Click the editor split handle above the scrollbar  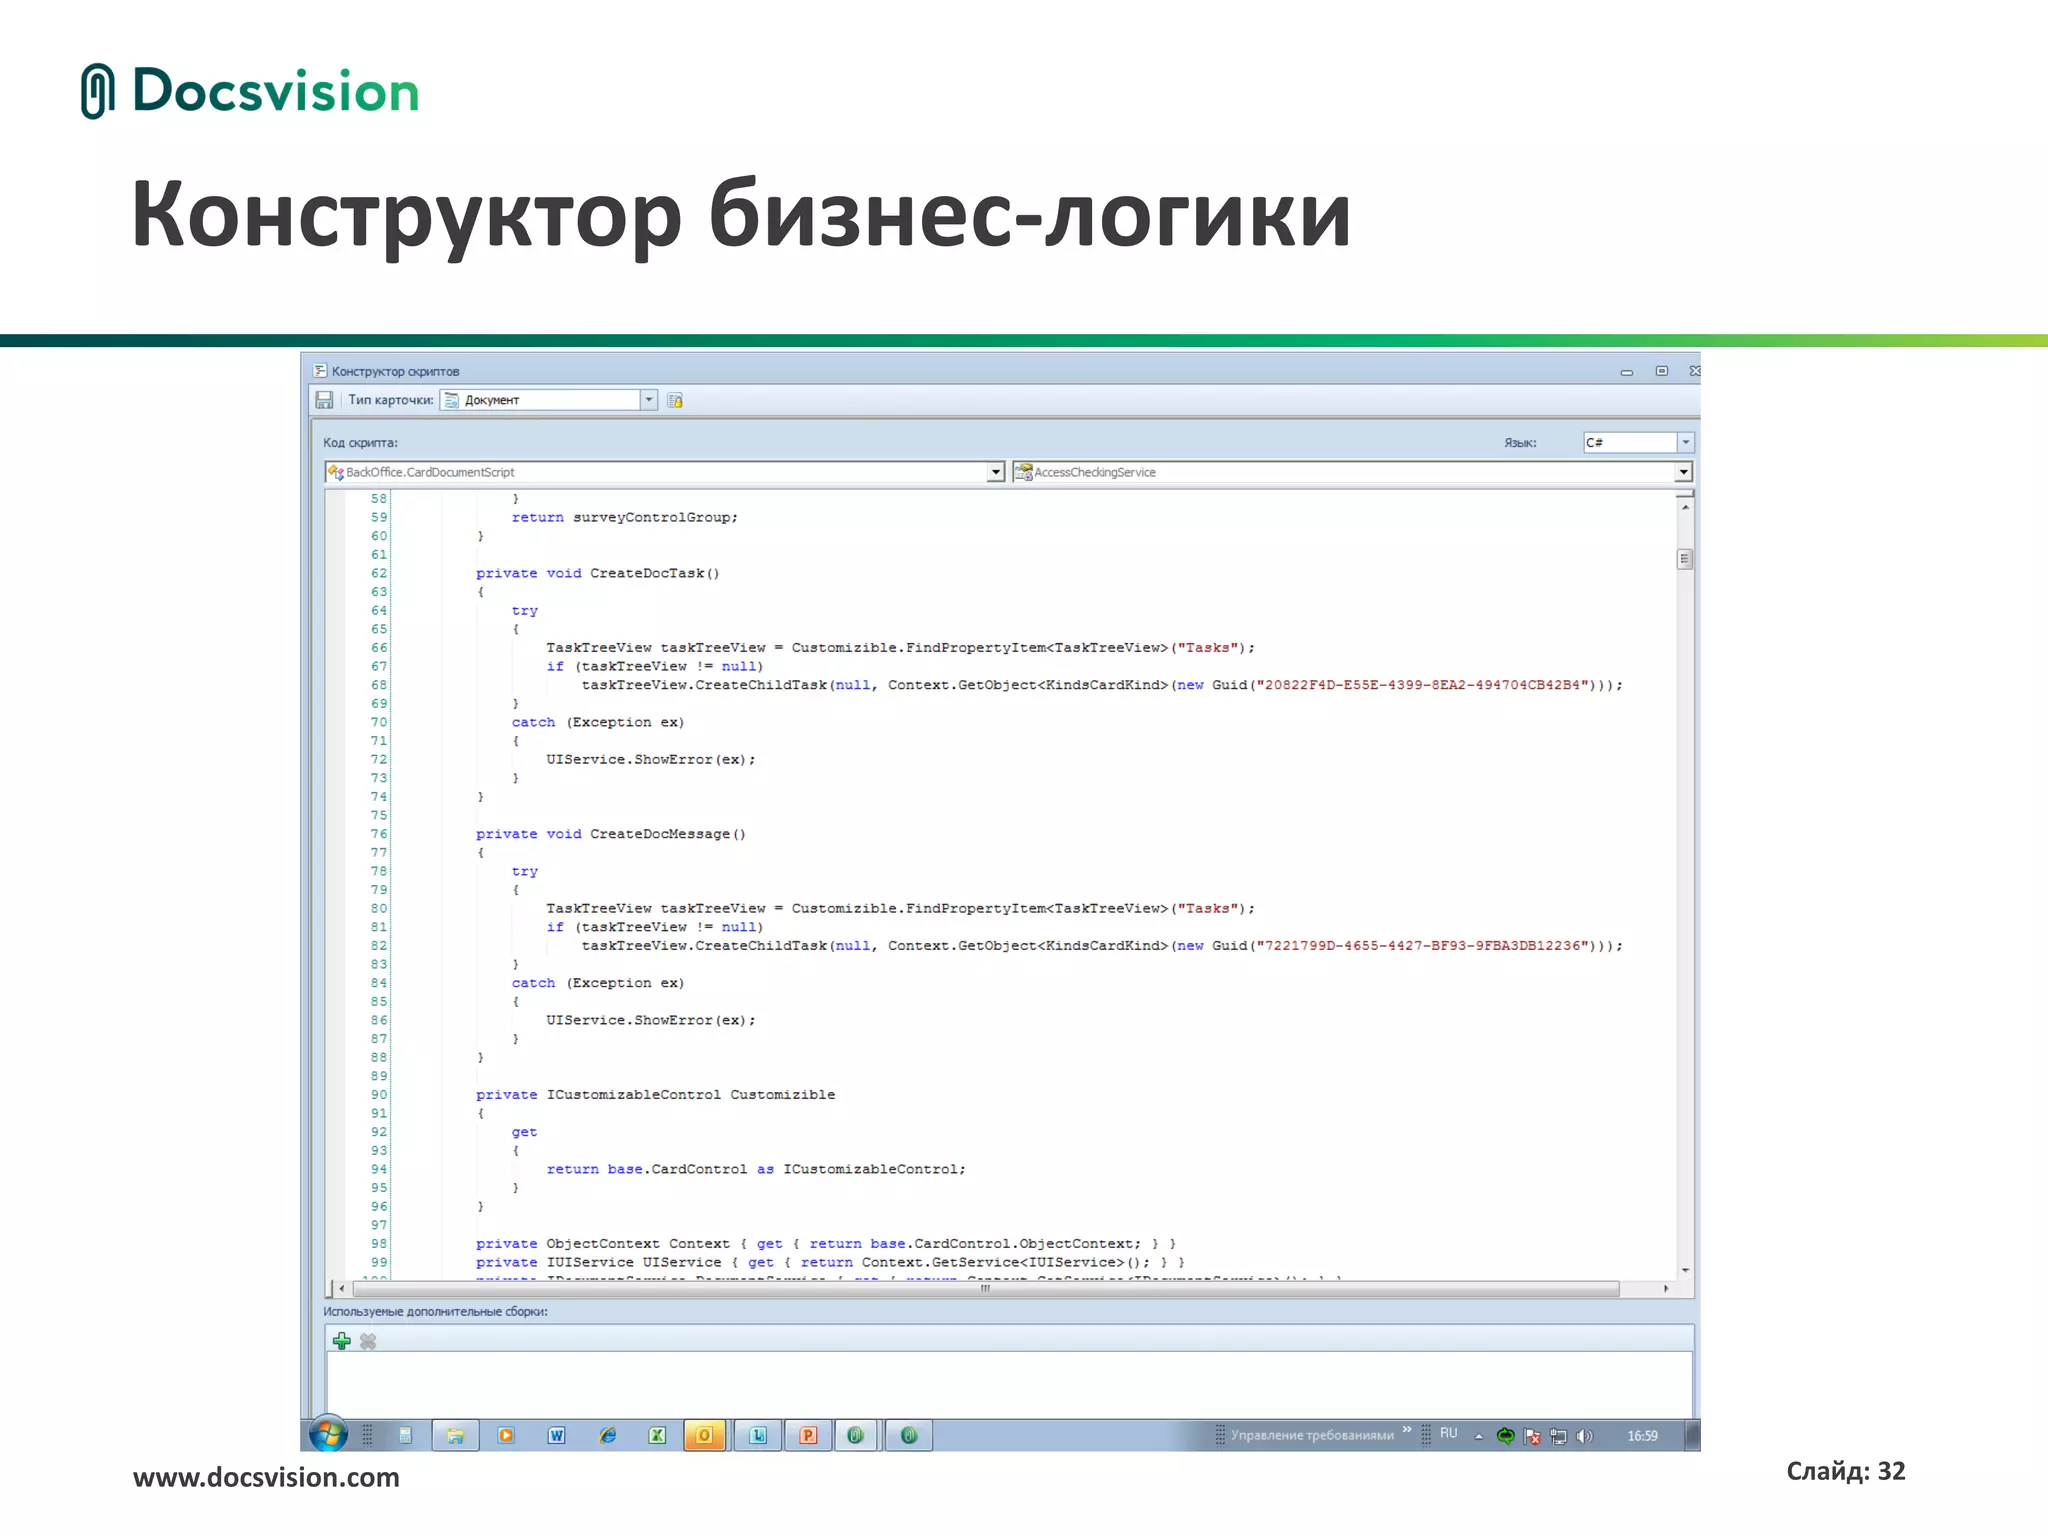point(1685,494)
